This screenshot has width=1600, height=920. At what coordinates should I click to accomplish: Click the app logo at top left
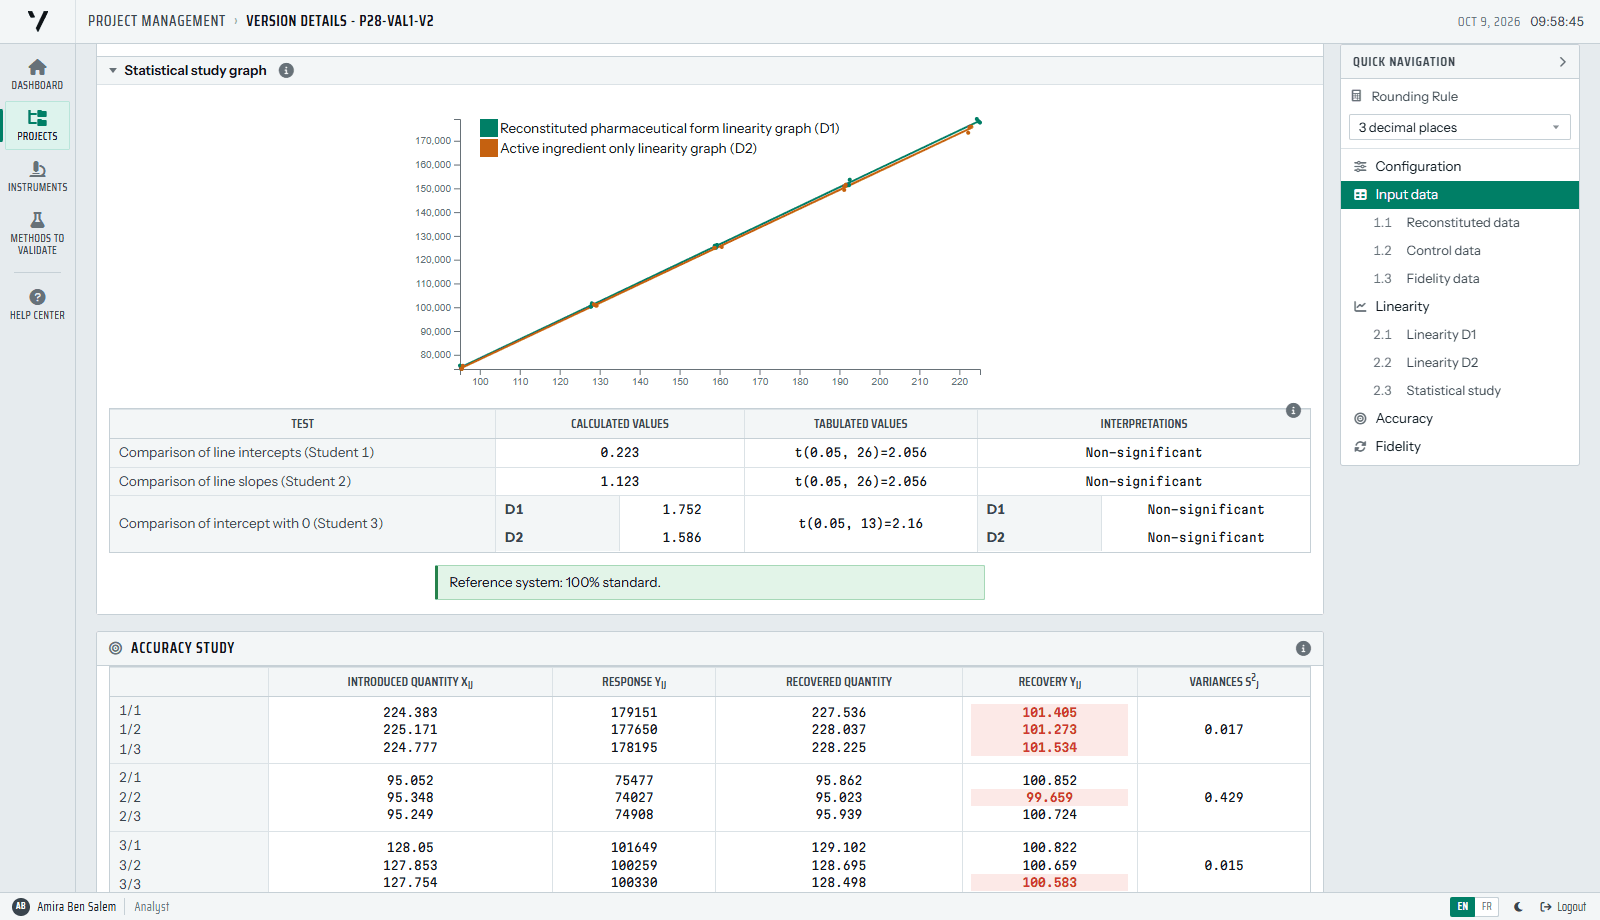[x=38, y=21]
